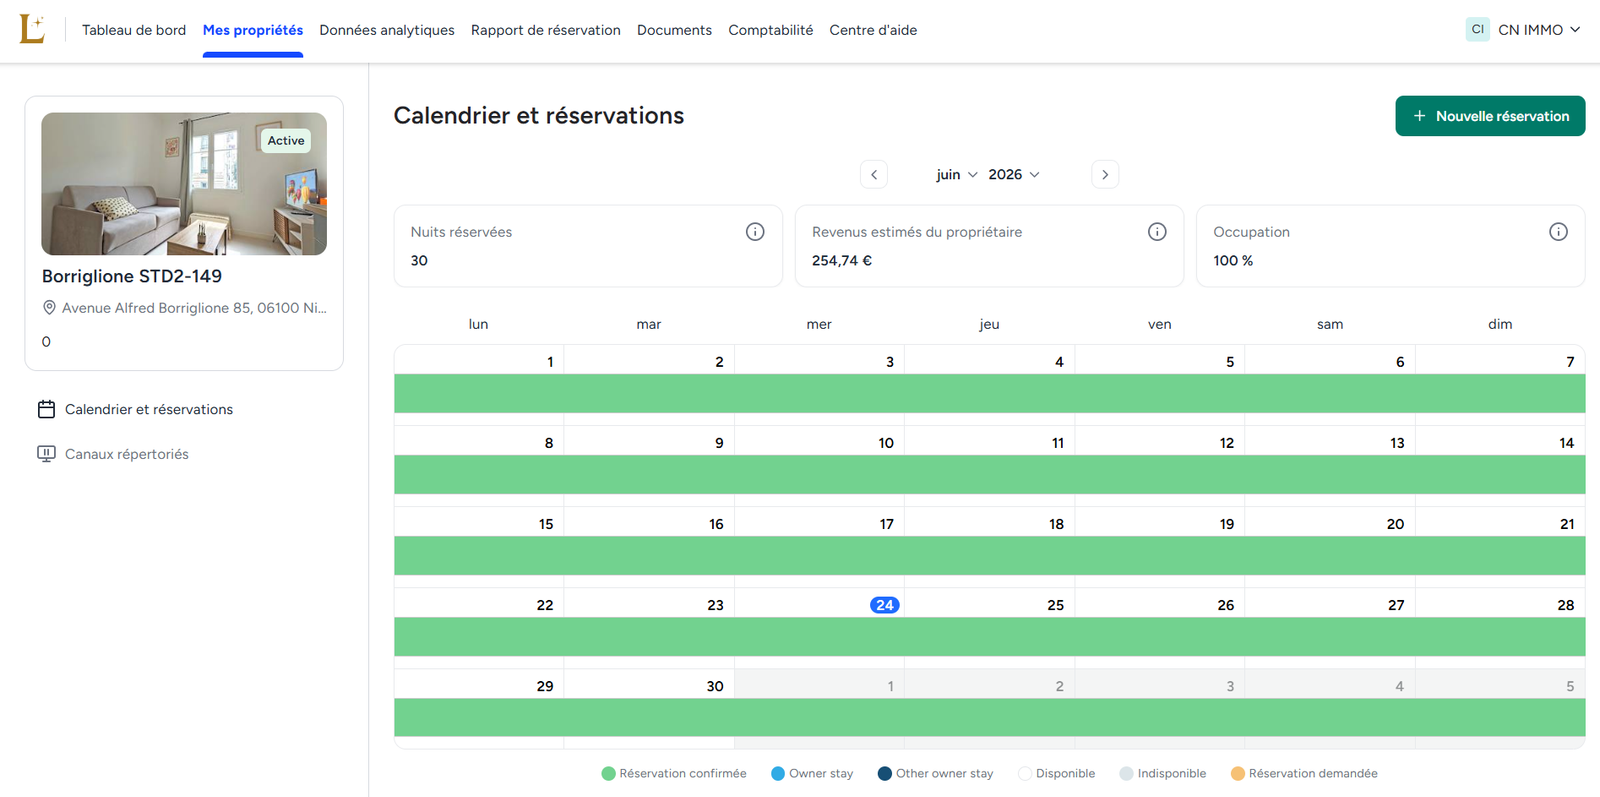This screenshot has height=797, width=1600.
Task: Open Centre d'aide
Action: tap(873, 30)
